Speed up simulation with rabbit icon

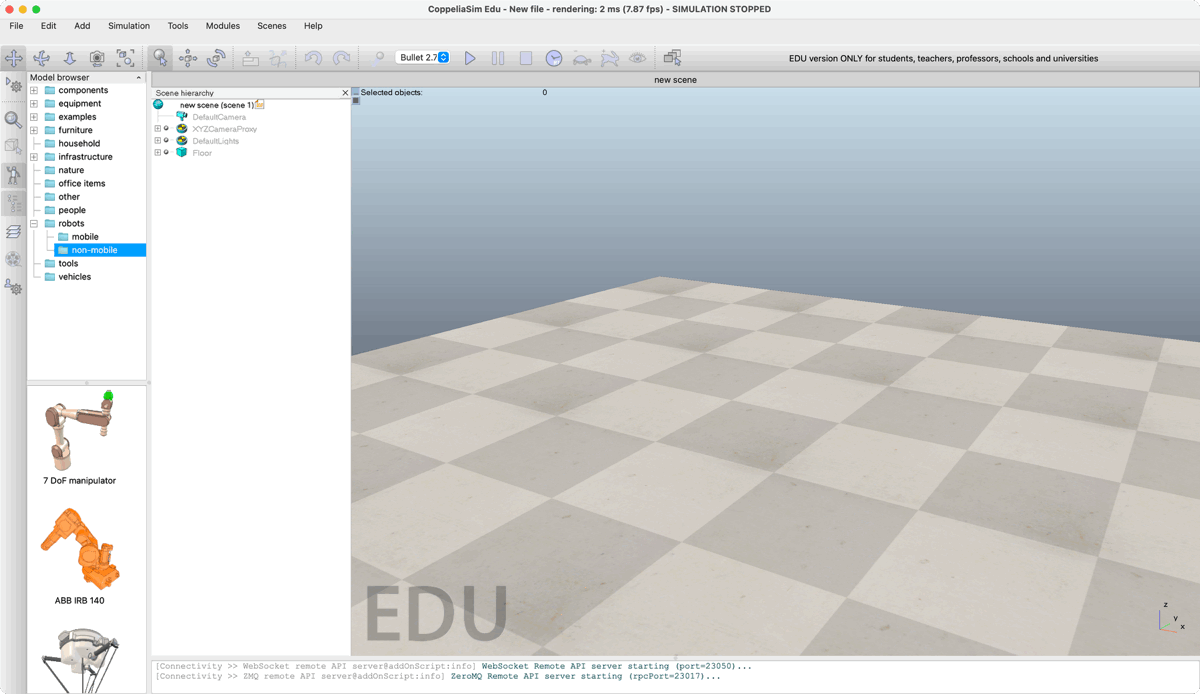(610, 58)
